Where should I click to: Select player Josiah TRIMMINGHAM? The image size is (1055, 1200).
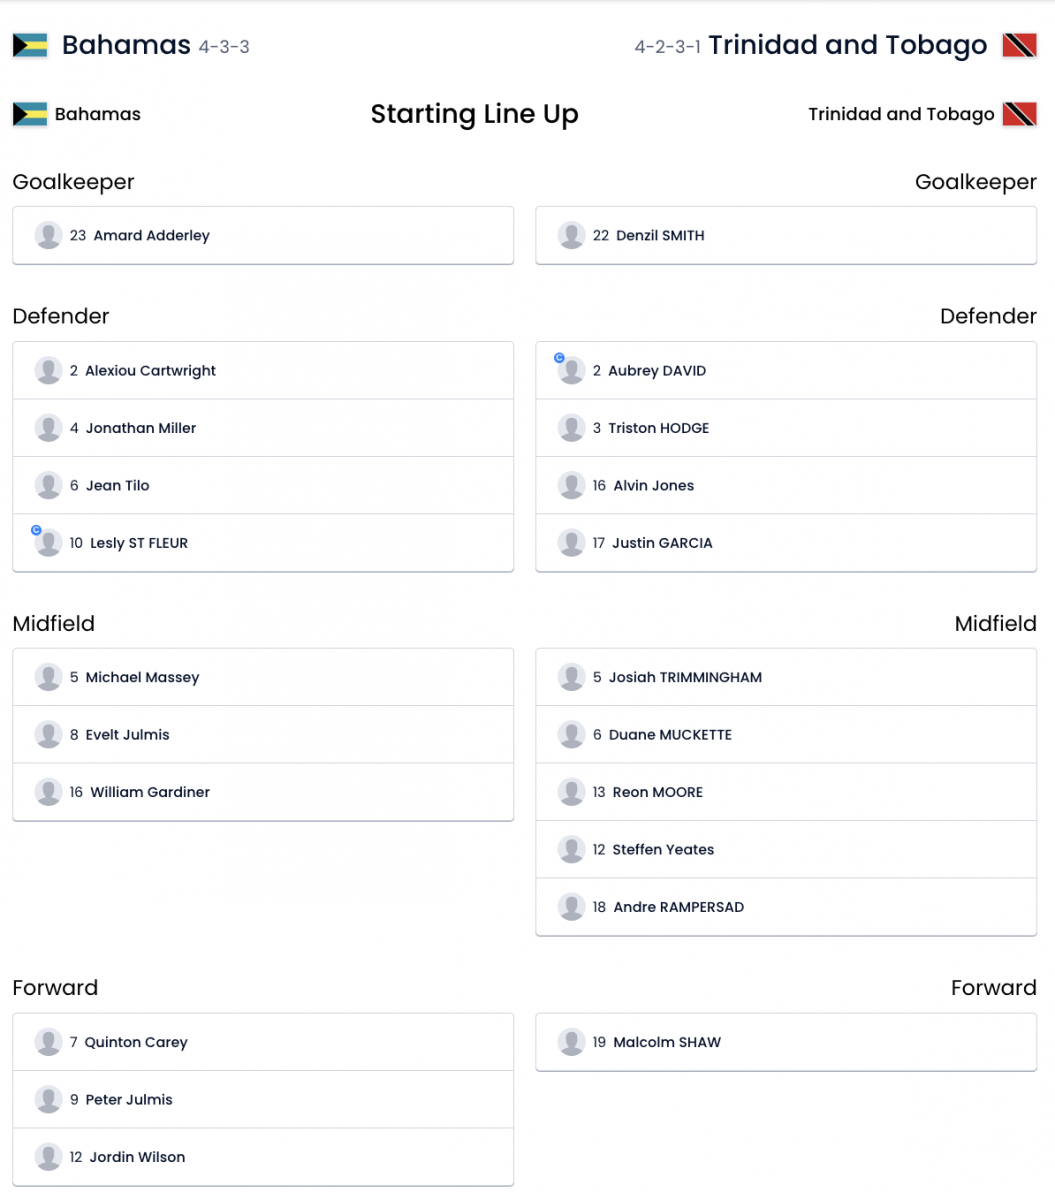coord(684,678)
